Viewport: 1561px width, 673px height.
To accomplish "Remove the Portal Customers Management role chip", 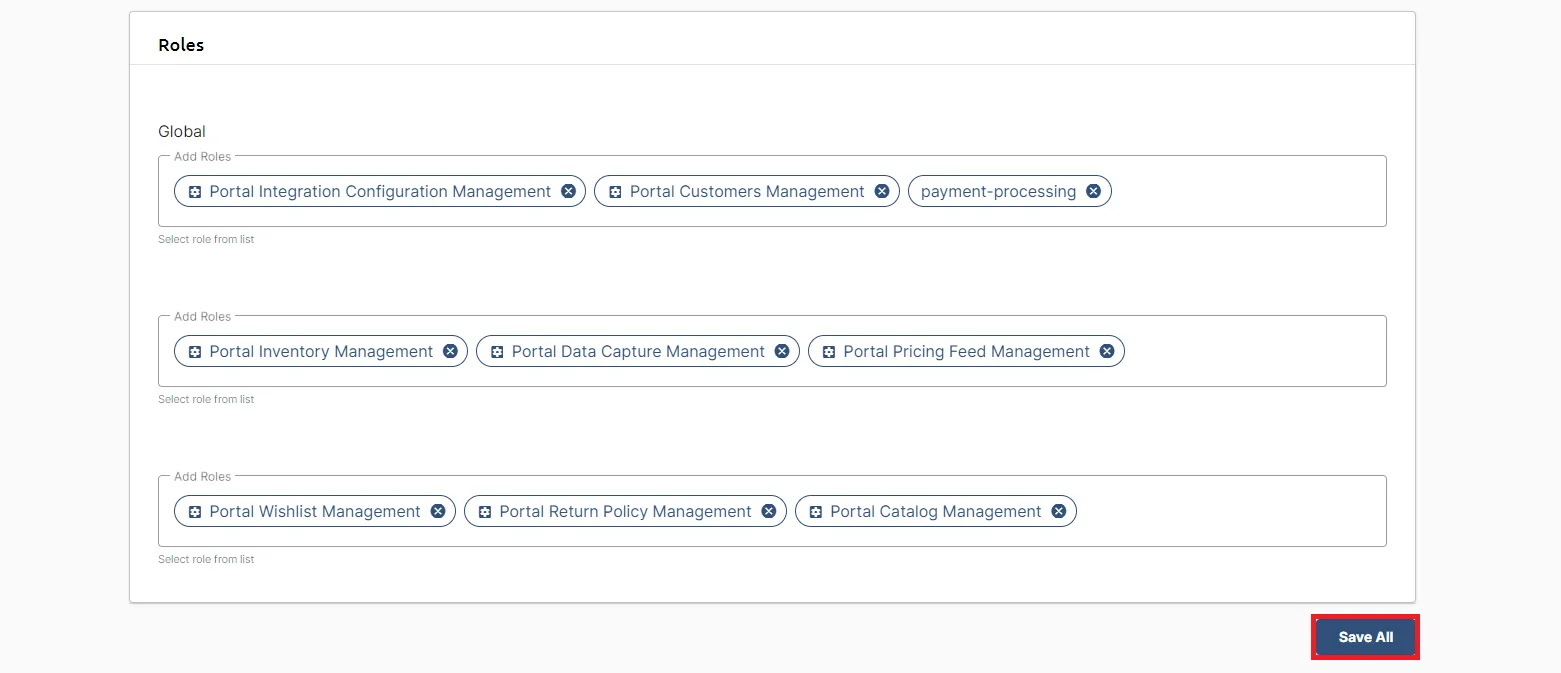I will [x=882, y=191].
